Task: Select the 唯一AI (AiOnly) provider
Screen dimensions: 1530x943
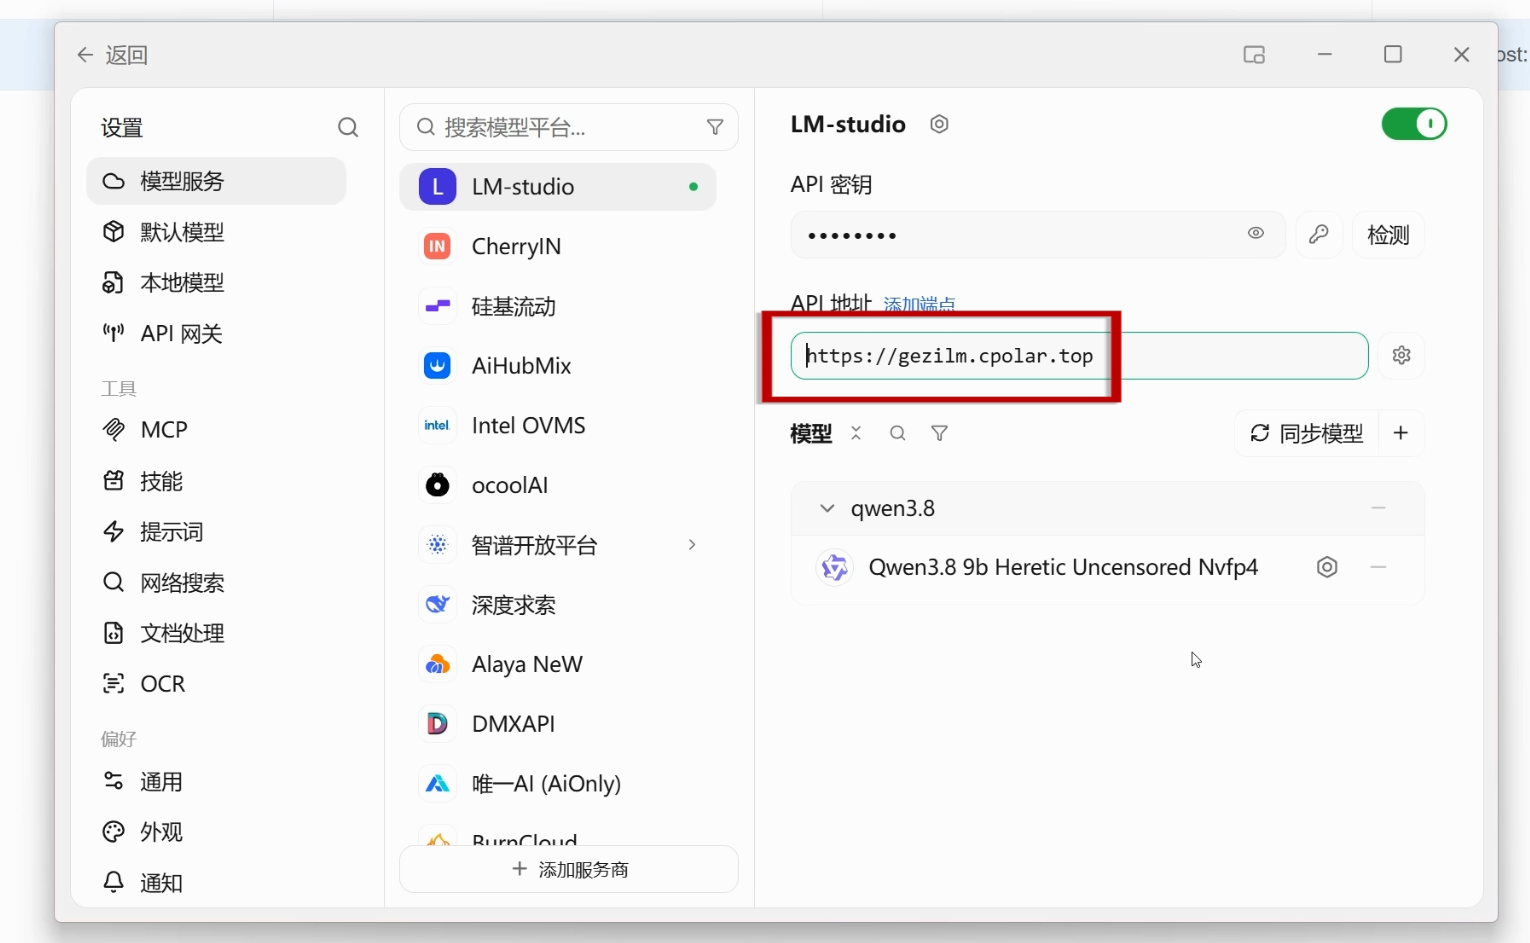Action: click(558, 784)
